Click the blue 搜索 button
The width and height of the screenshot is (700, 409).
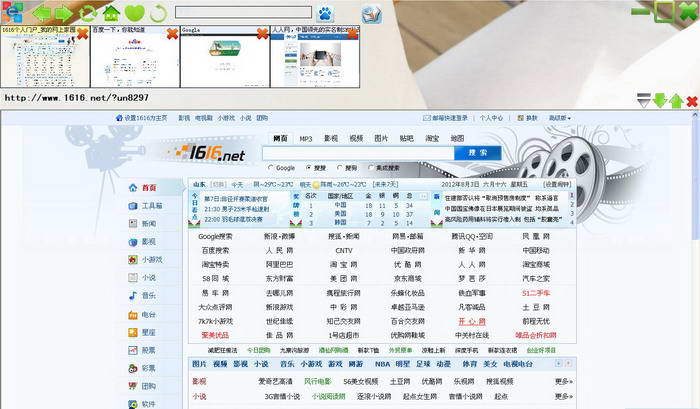477,153
